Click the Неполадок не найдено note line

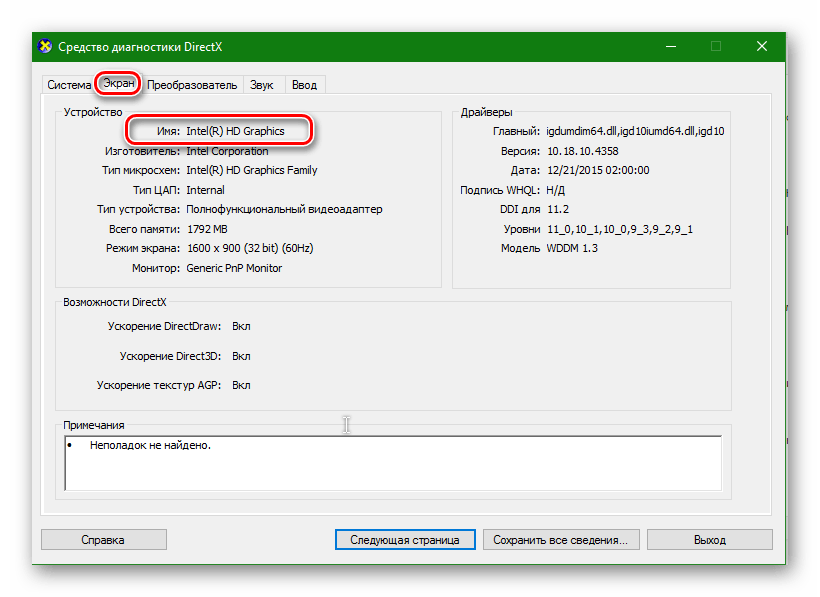150,445
